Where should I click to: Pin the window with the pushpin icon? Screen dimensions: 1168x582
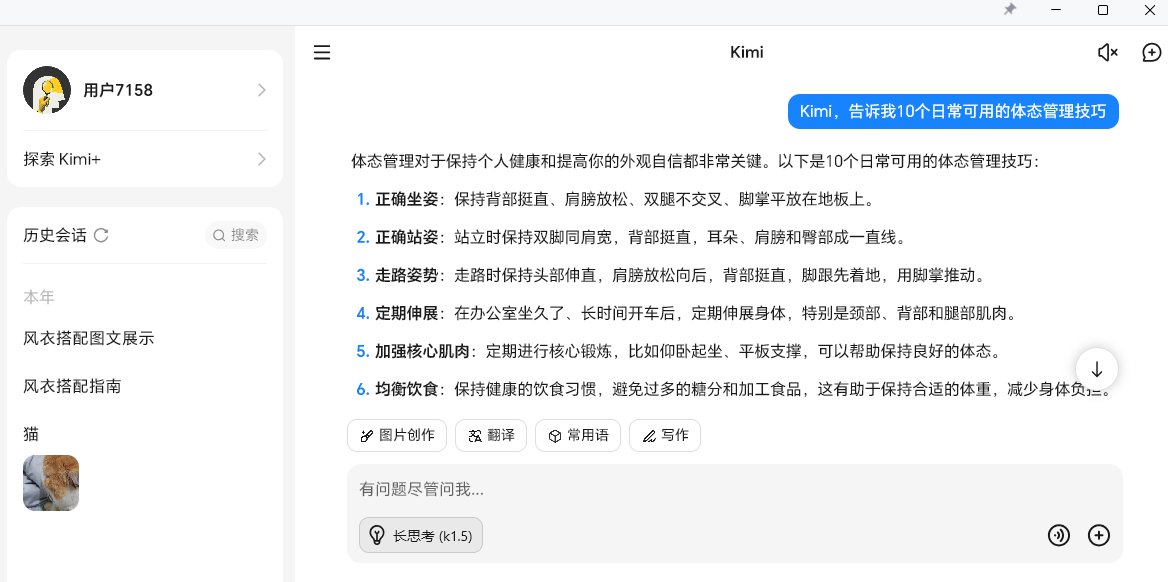click(x=1010, y=10)
